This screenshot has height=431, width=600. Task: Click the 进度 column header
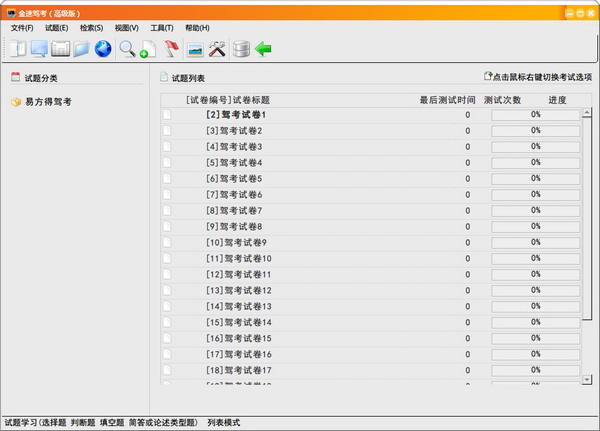557,100
